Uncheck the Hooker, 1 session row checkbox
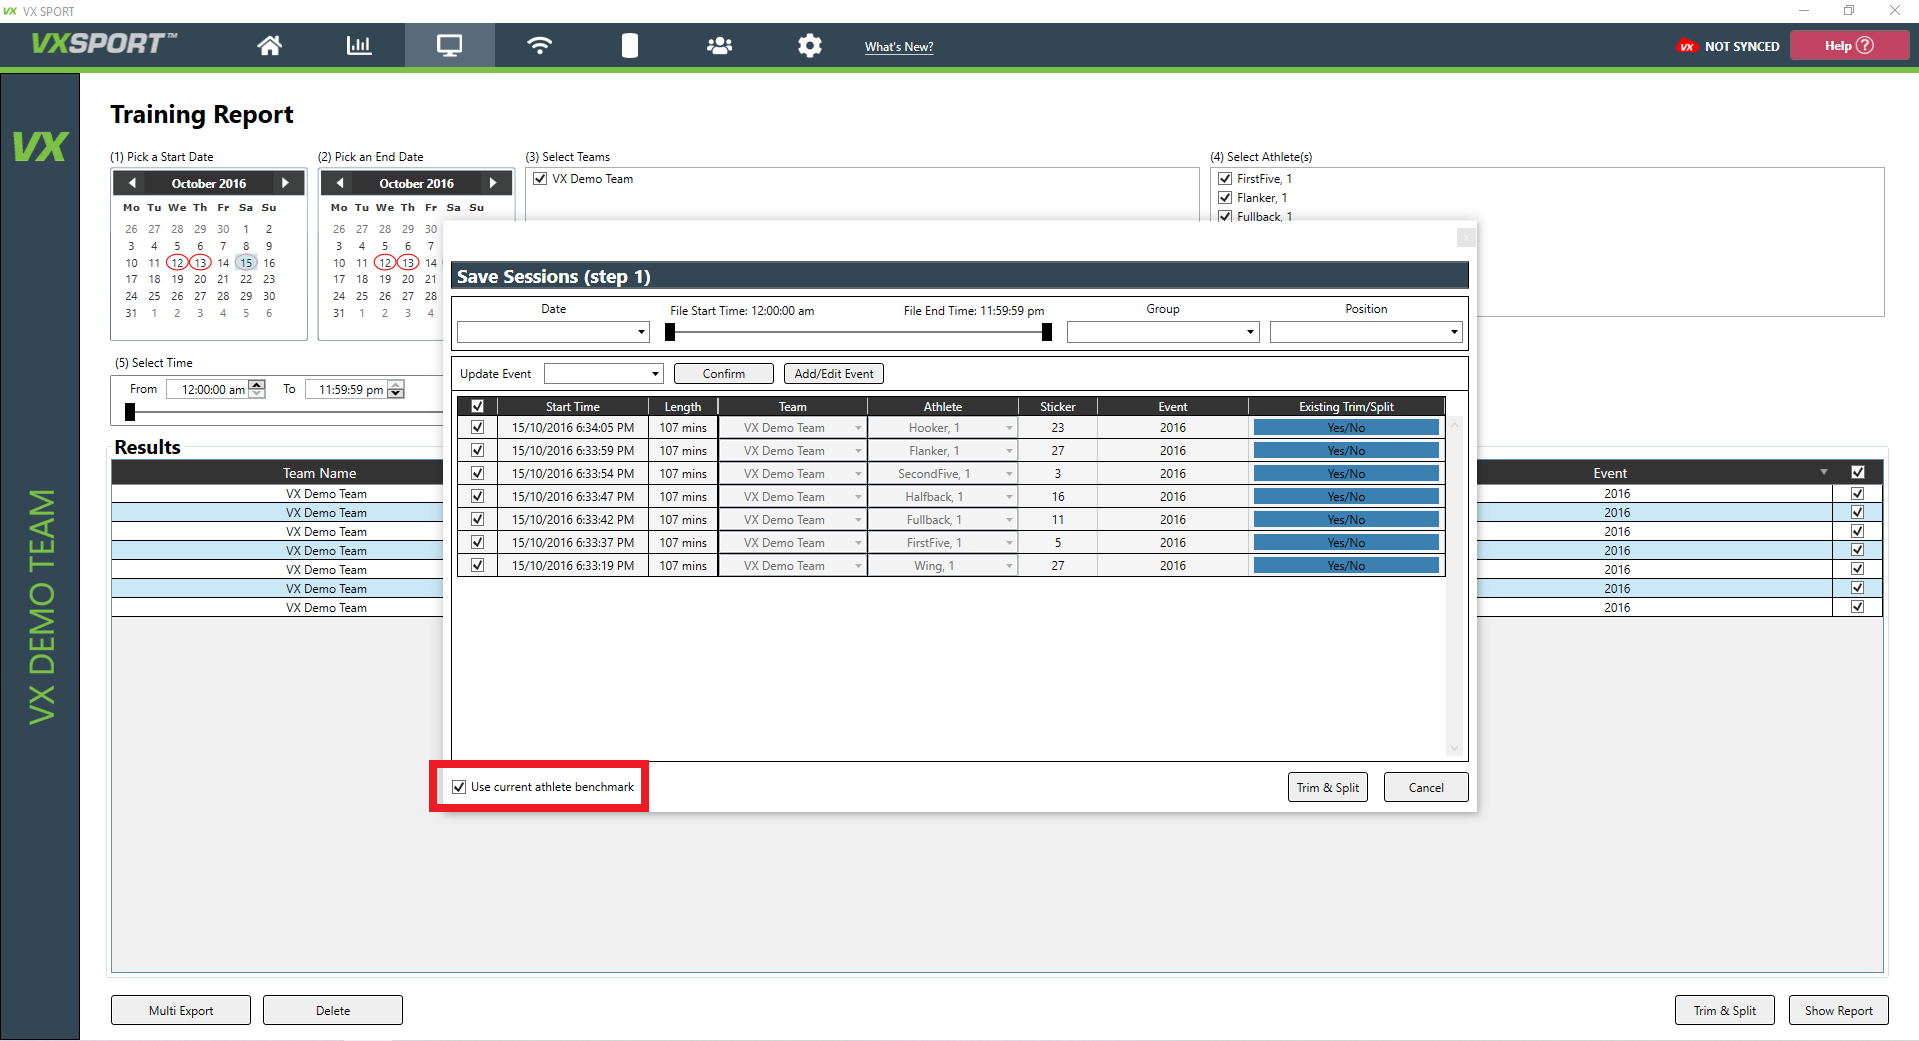1919x1041 pixels. (477, 428)
